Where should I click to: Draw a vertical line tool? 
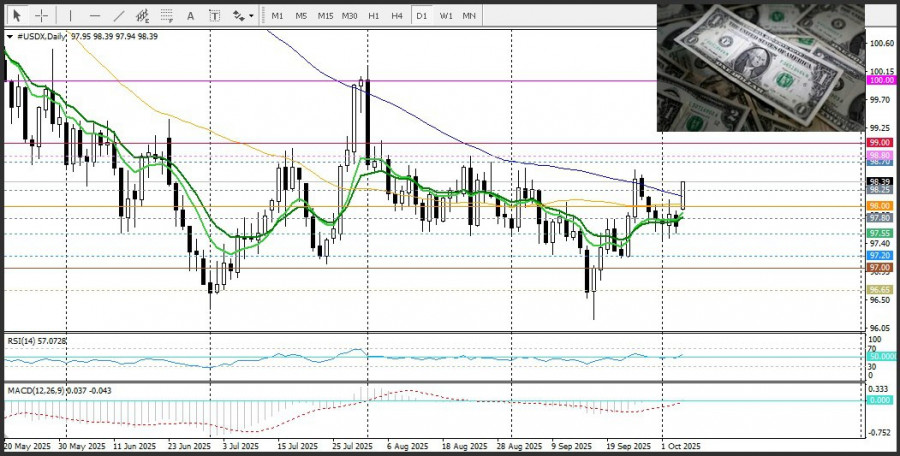coord(70,16)
